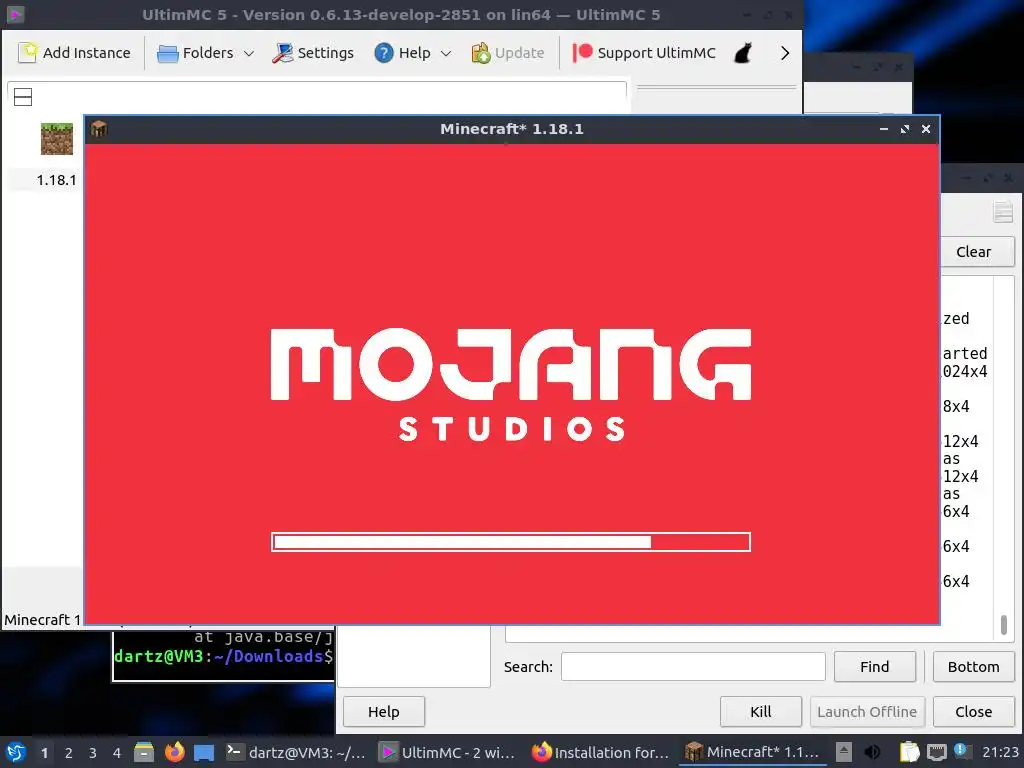Launch Firefox from panel quick launch
Viewport: 1024px width, 768px height.
pyautogui.click(x=174, y=752)
